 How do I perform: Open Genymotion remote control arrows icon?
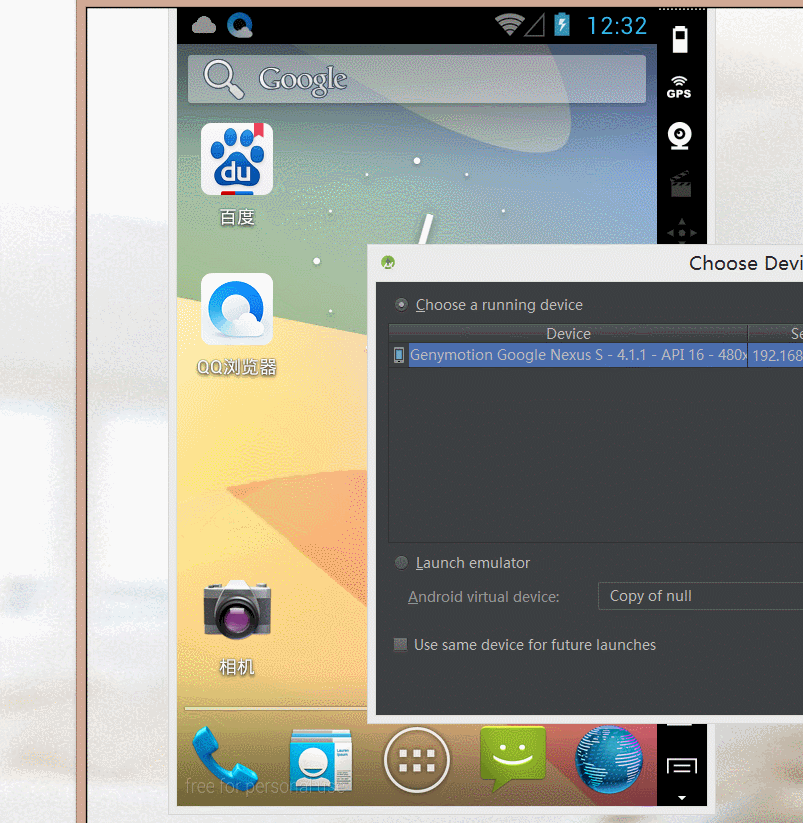pyautogui.click(x=681, y=233)
